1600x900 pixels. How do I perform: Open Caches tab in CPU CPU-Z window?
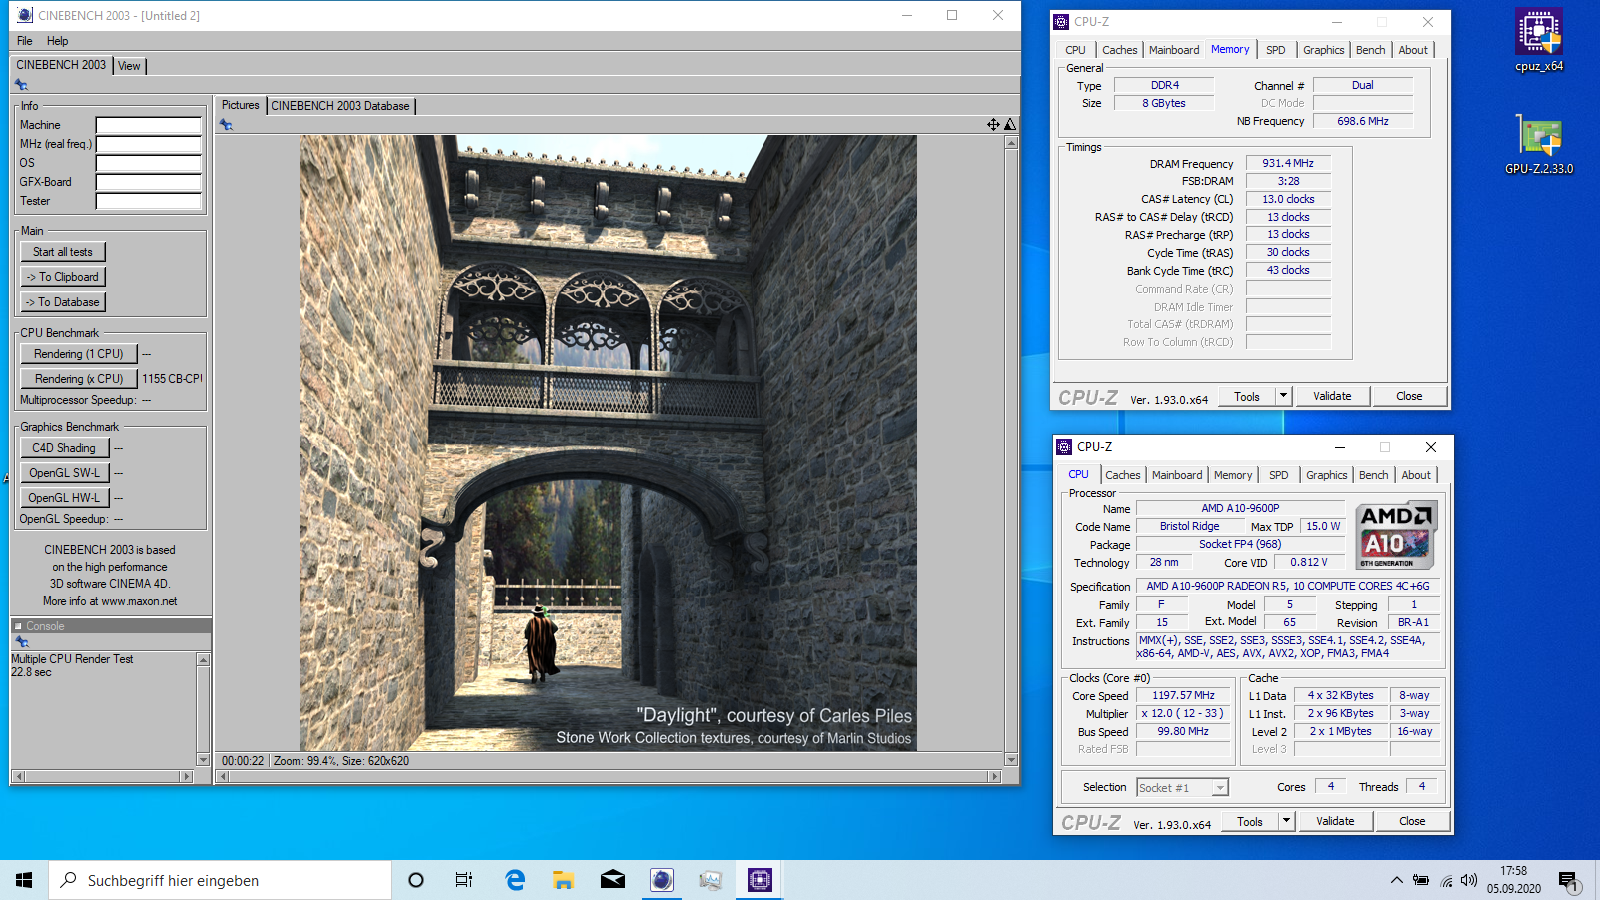coord(1122,475)
